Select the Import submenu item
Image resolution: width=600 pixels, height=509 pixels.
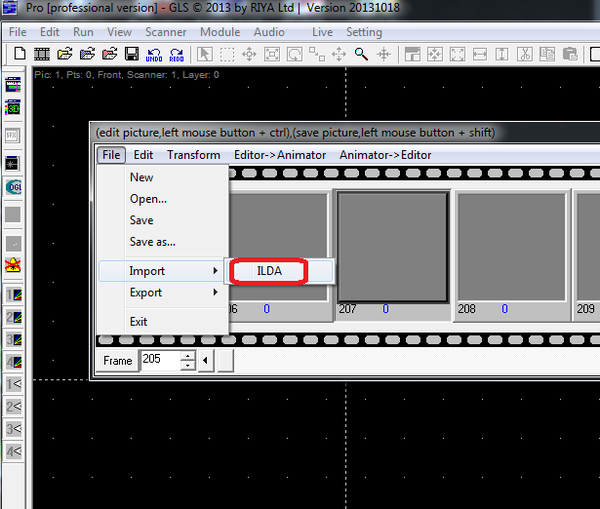(x=161, y=271)
